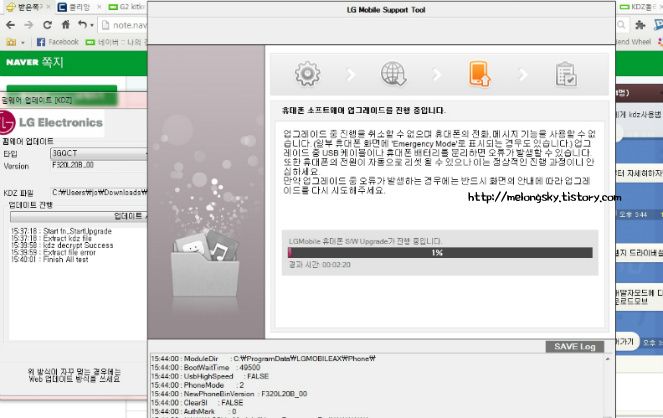Select log line 'AuthMark : 0'
Image resolution: width=663 pixels, height=418 pixels.
pyautogui.click(x=194, y=411)
